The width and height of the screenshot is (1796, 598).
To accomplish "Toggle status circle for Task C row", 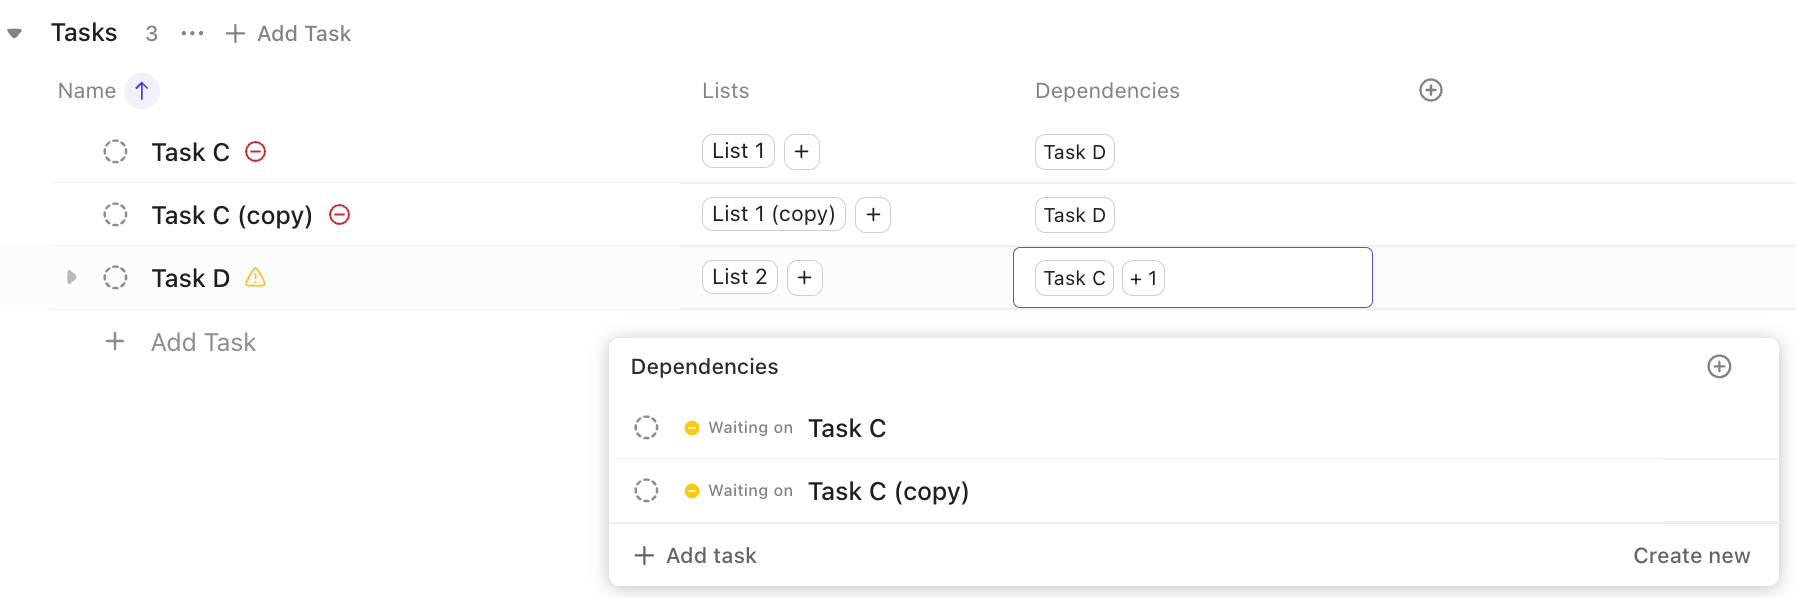I will 116,152.
